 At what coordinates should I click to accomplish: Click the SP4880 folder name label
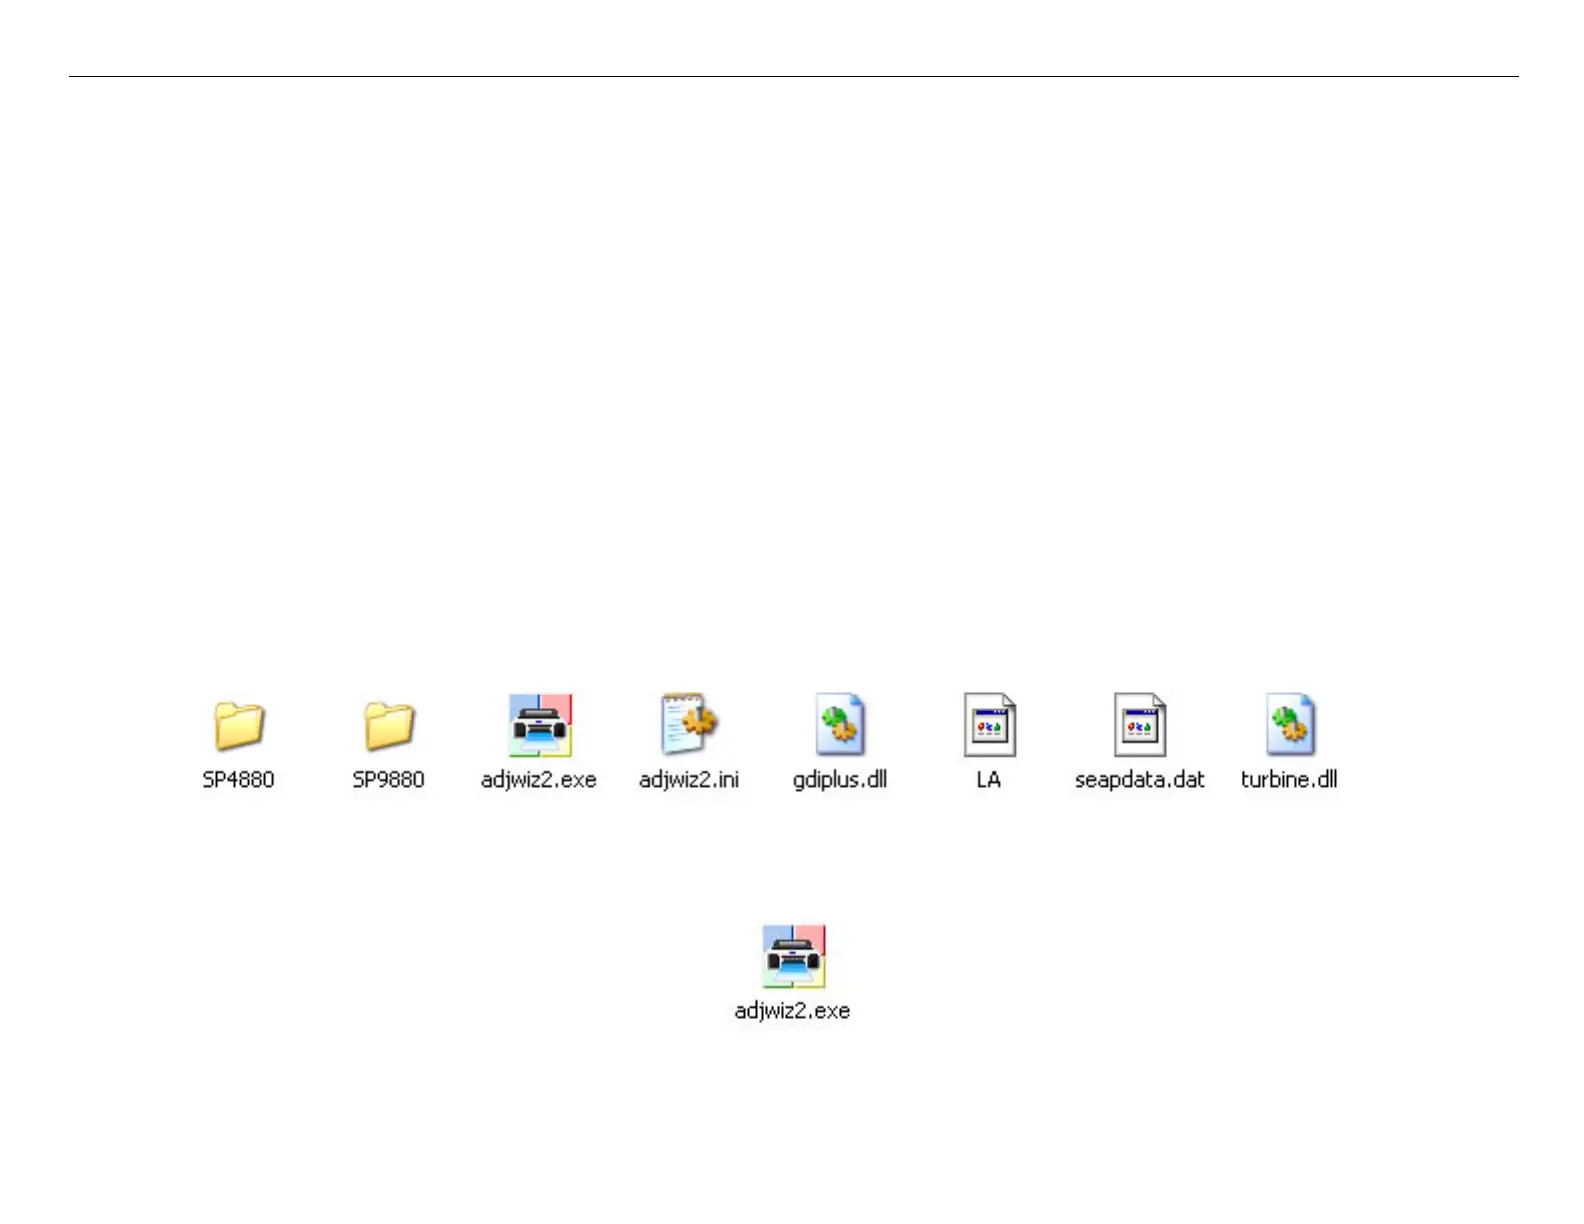[238, 780]
